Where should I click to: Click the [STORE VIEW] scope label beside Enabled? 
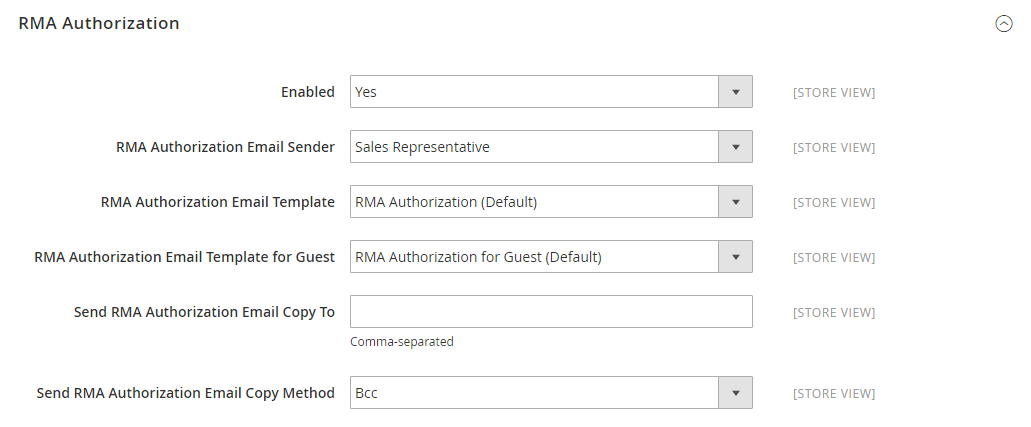tap(833, 93)
